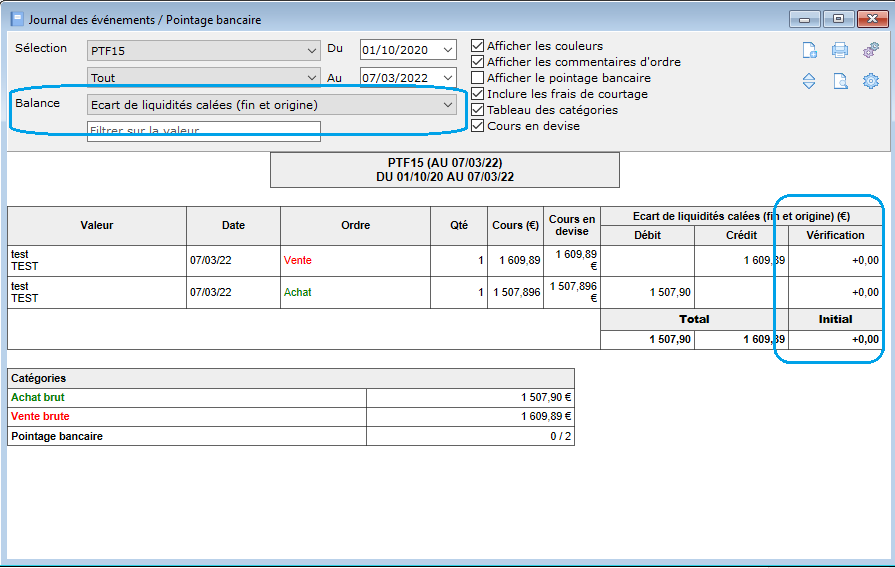Click the Ordre column header
895x568 pixels.
coord(356,225)
